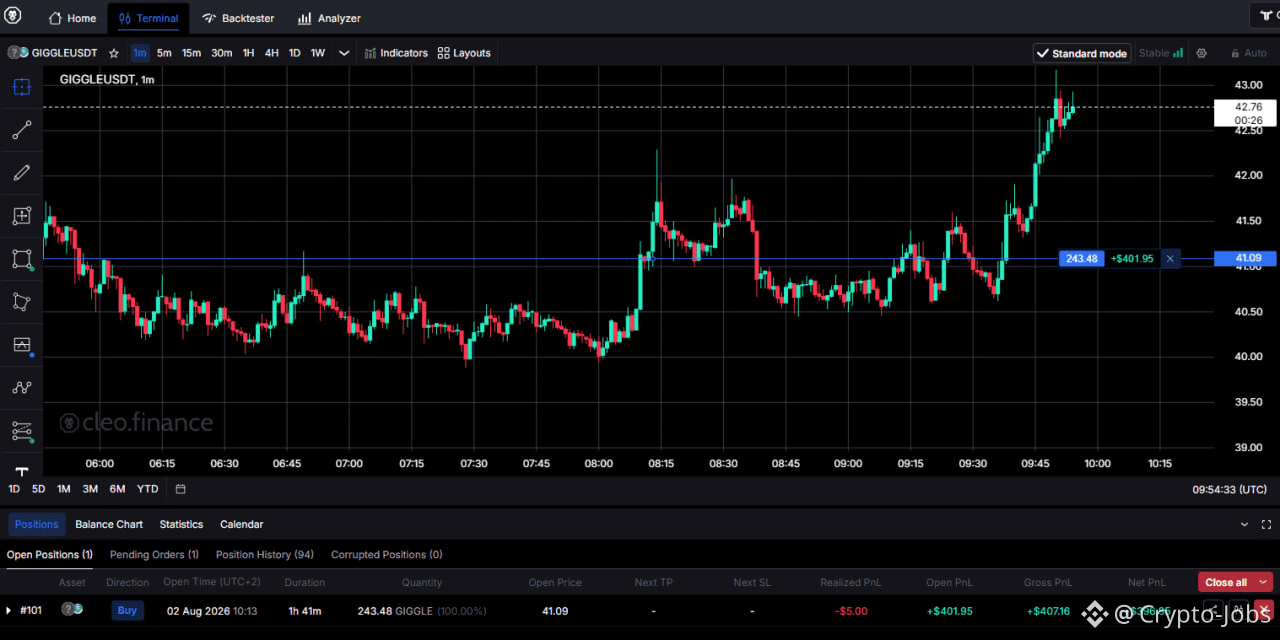Click the 09:54:33 (UTC) clock
Screen dimensions: 1280x640
(1229, 489)
